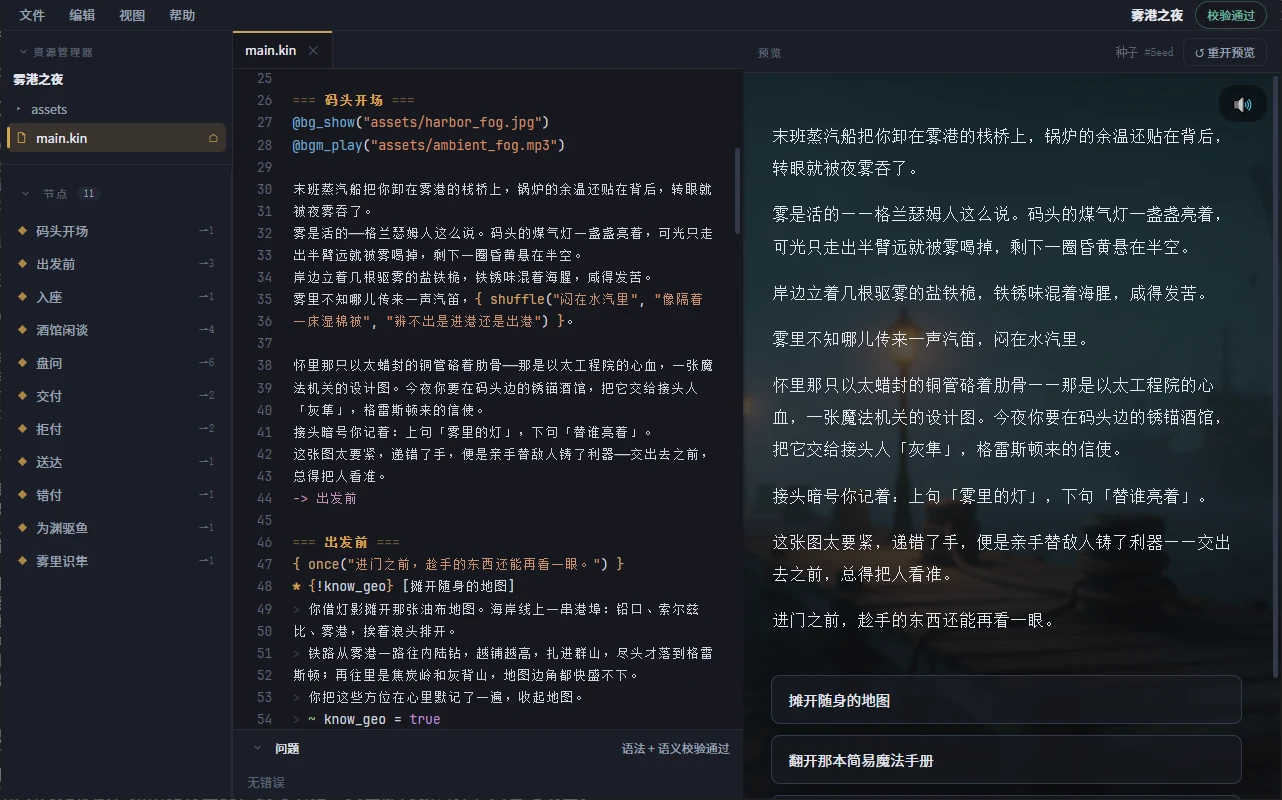1282x800 pixels.
Task: Jump to node 送达
Action: pyautogui.click(x=116, y=462)
